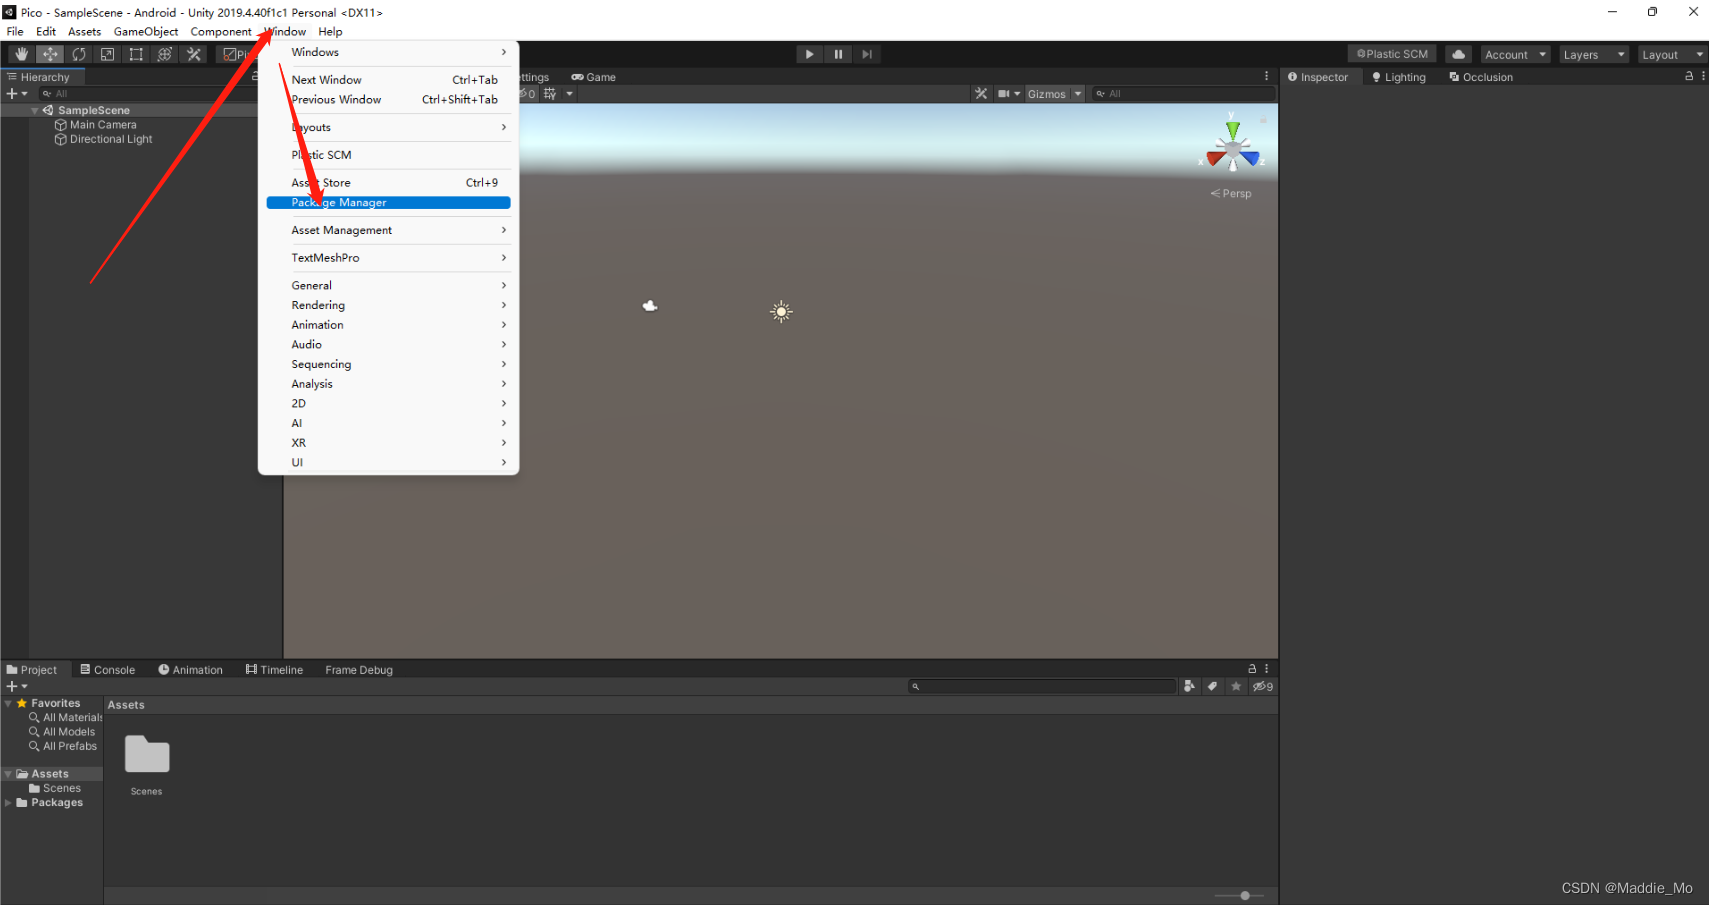Toggle the Inspector lock icon
This screenshot has height=905, width=1709.
[x=1689, y=76]
